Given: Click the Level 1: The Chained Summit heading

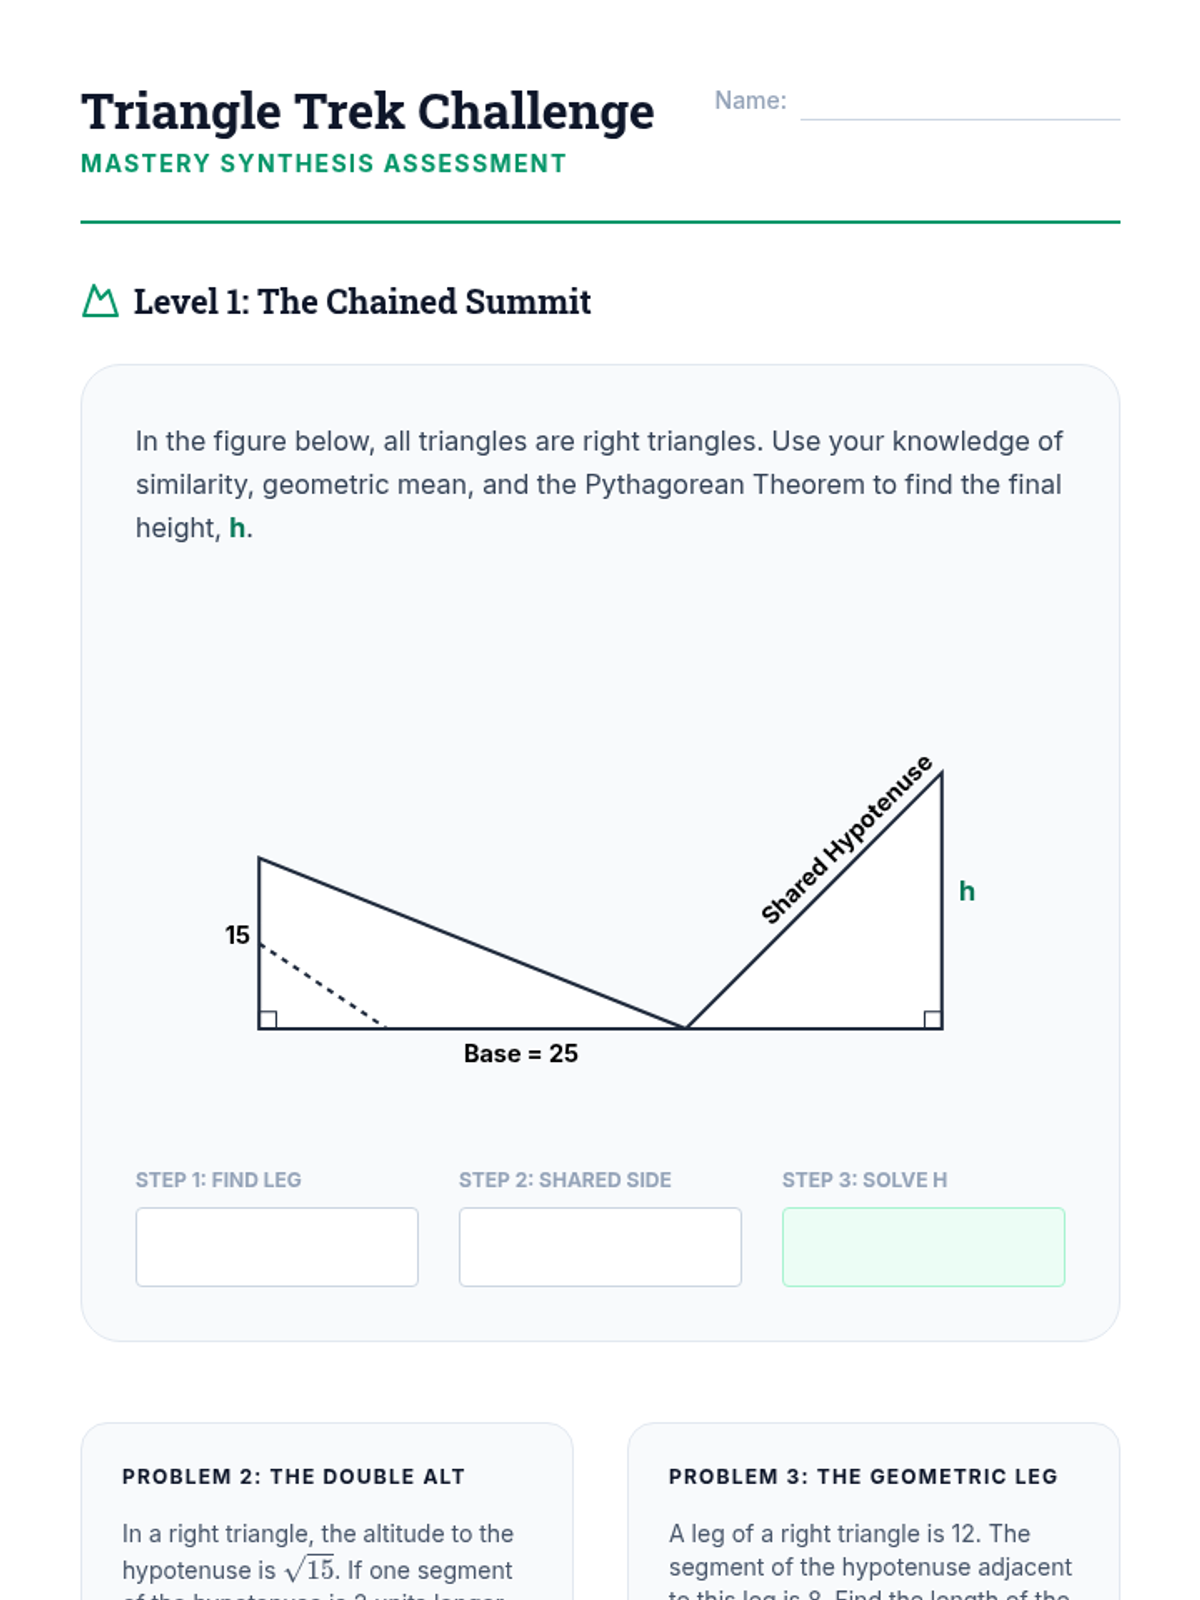Looking at the screenshot, I should tap(362, 302).
